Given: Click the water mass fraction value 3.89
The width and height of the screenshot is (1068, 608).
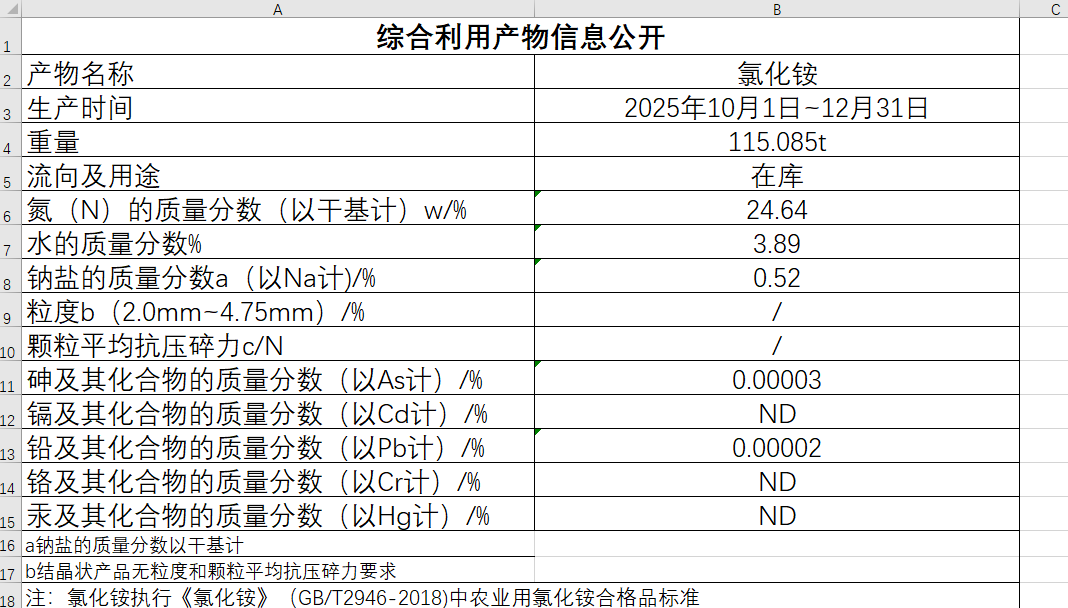Looking at the screenshot, I should tap(777, 244).
